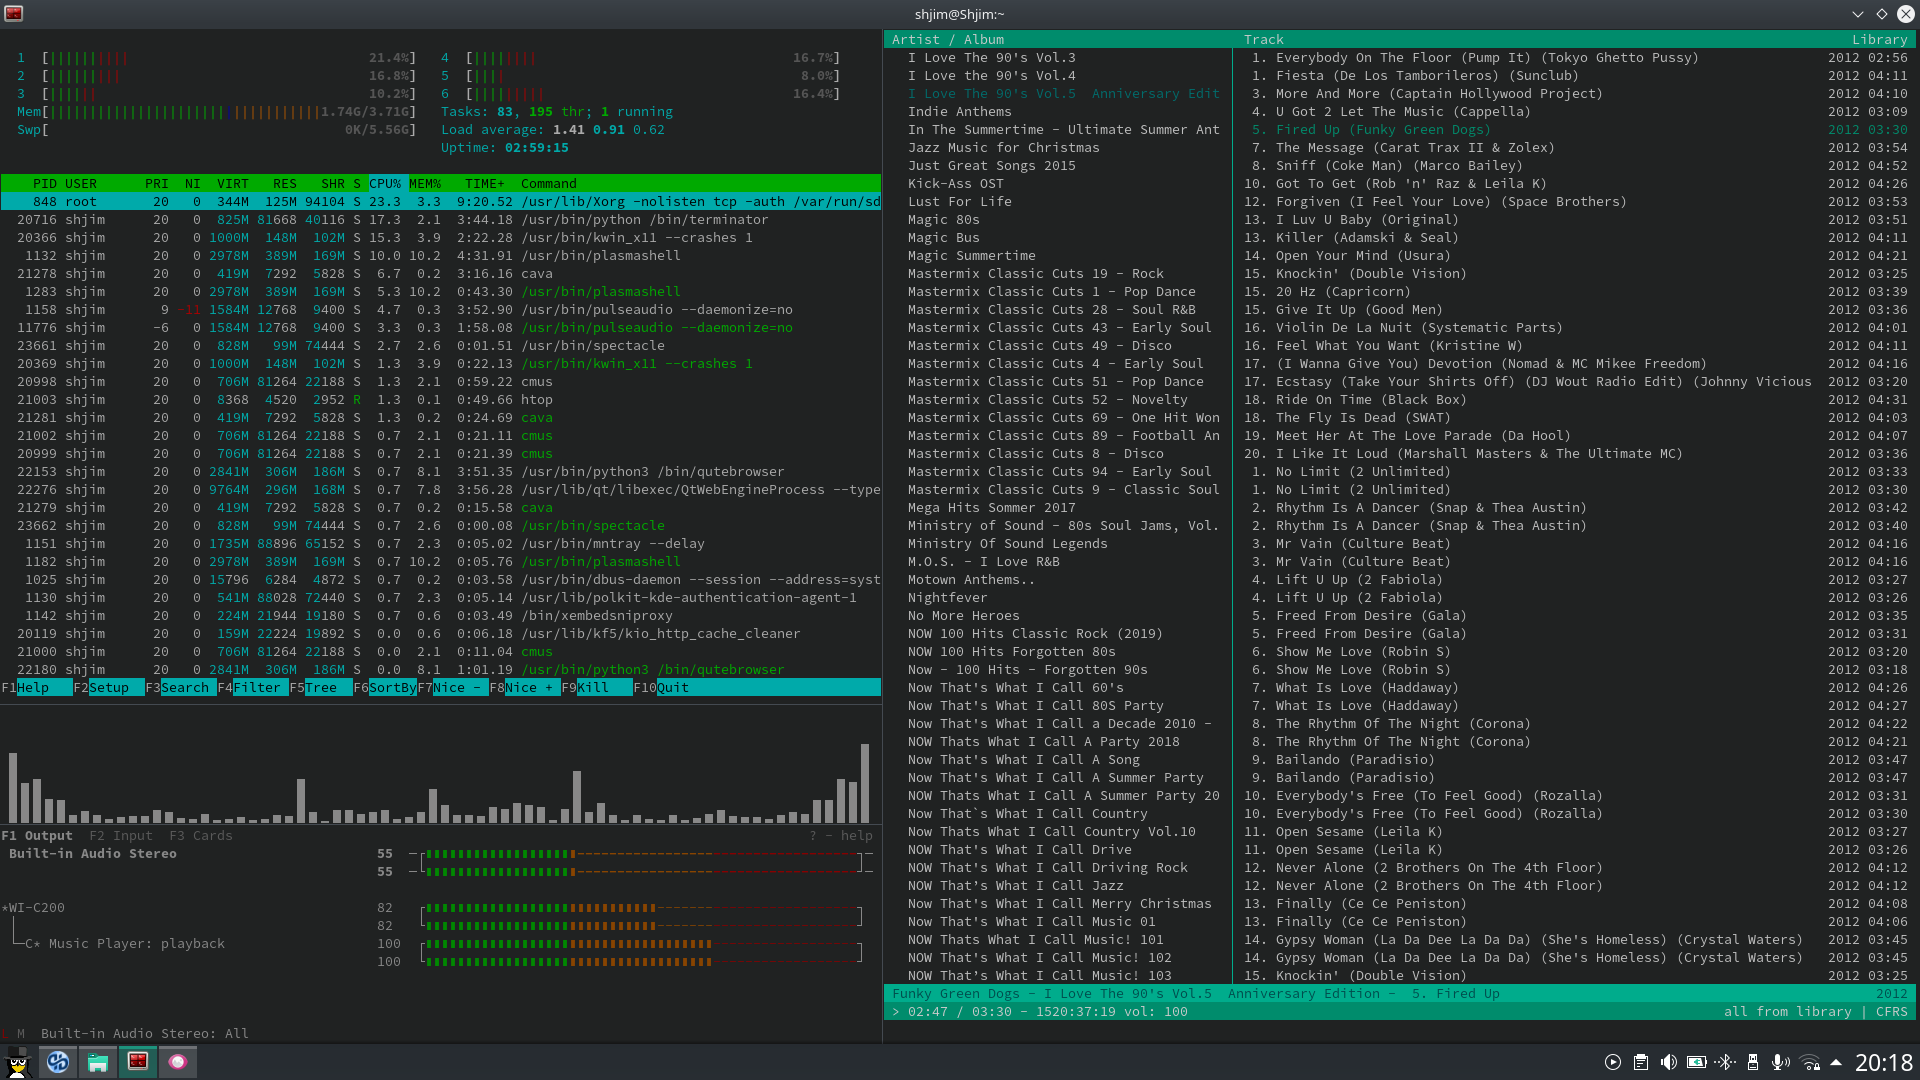Open the pink eye taskbar application
The image size is (1920, 1080).
(178, 1062)
